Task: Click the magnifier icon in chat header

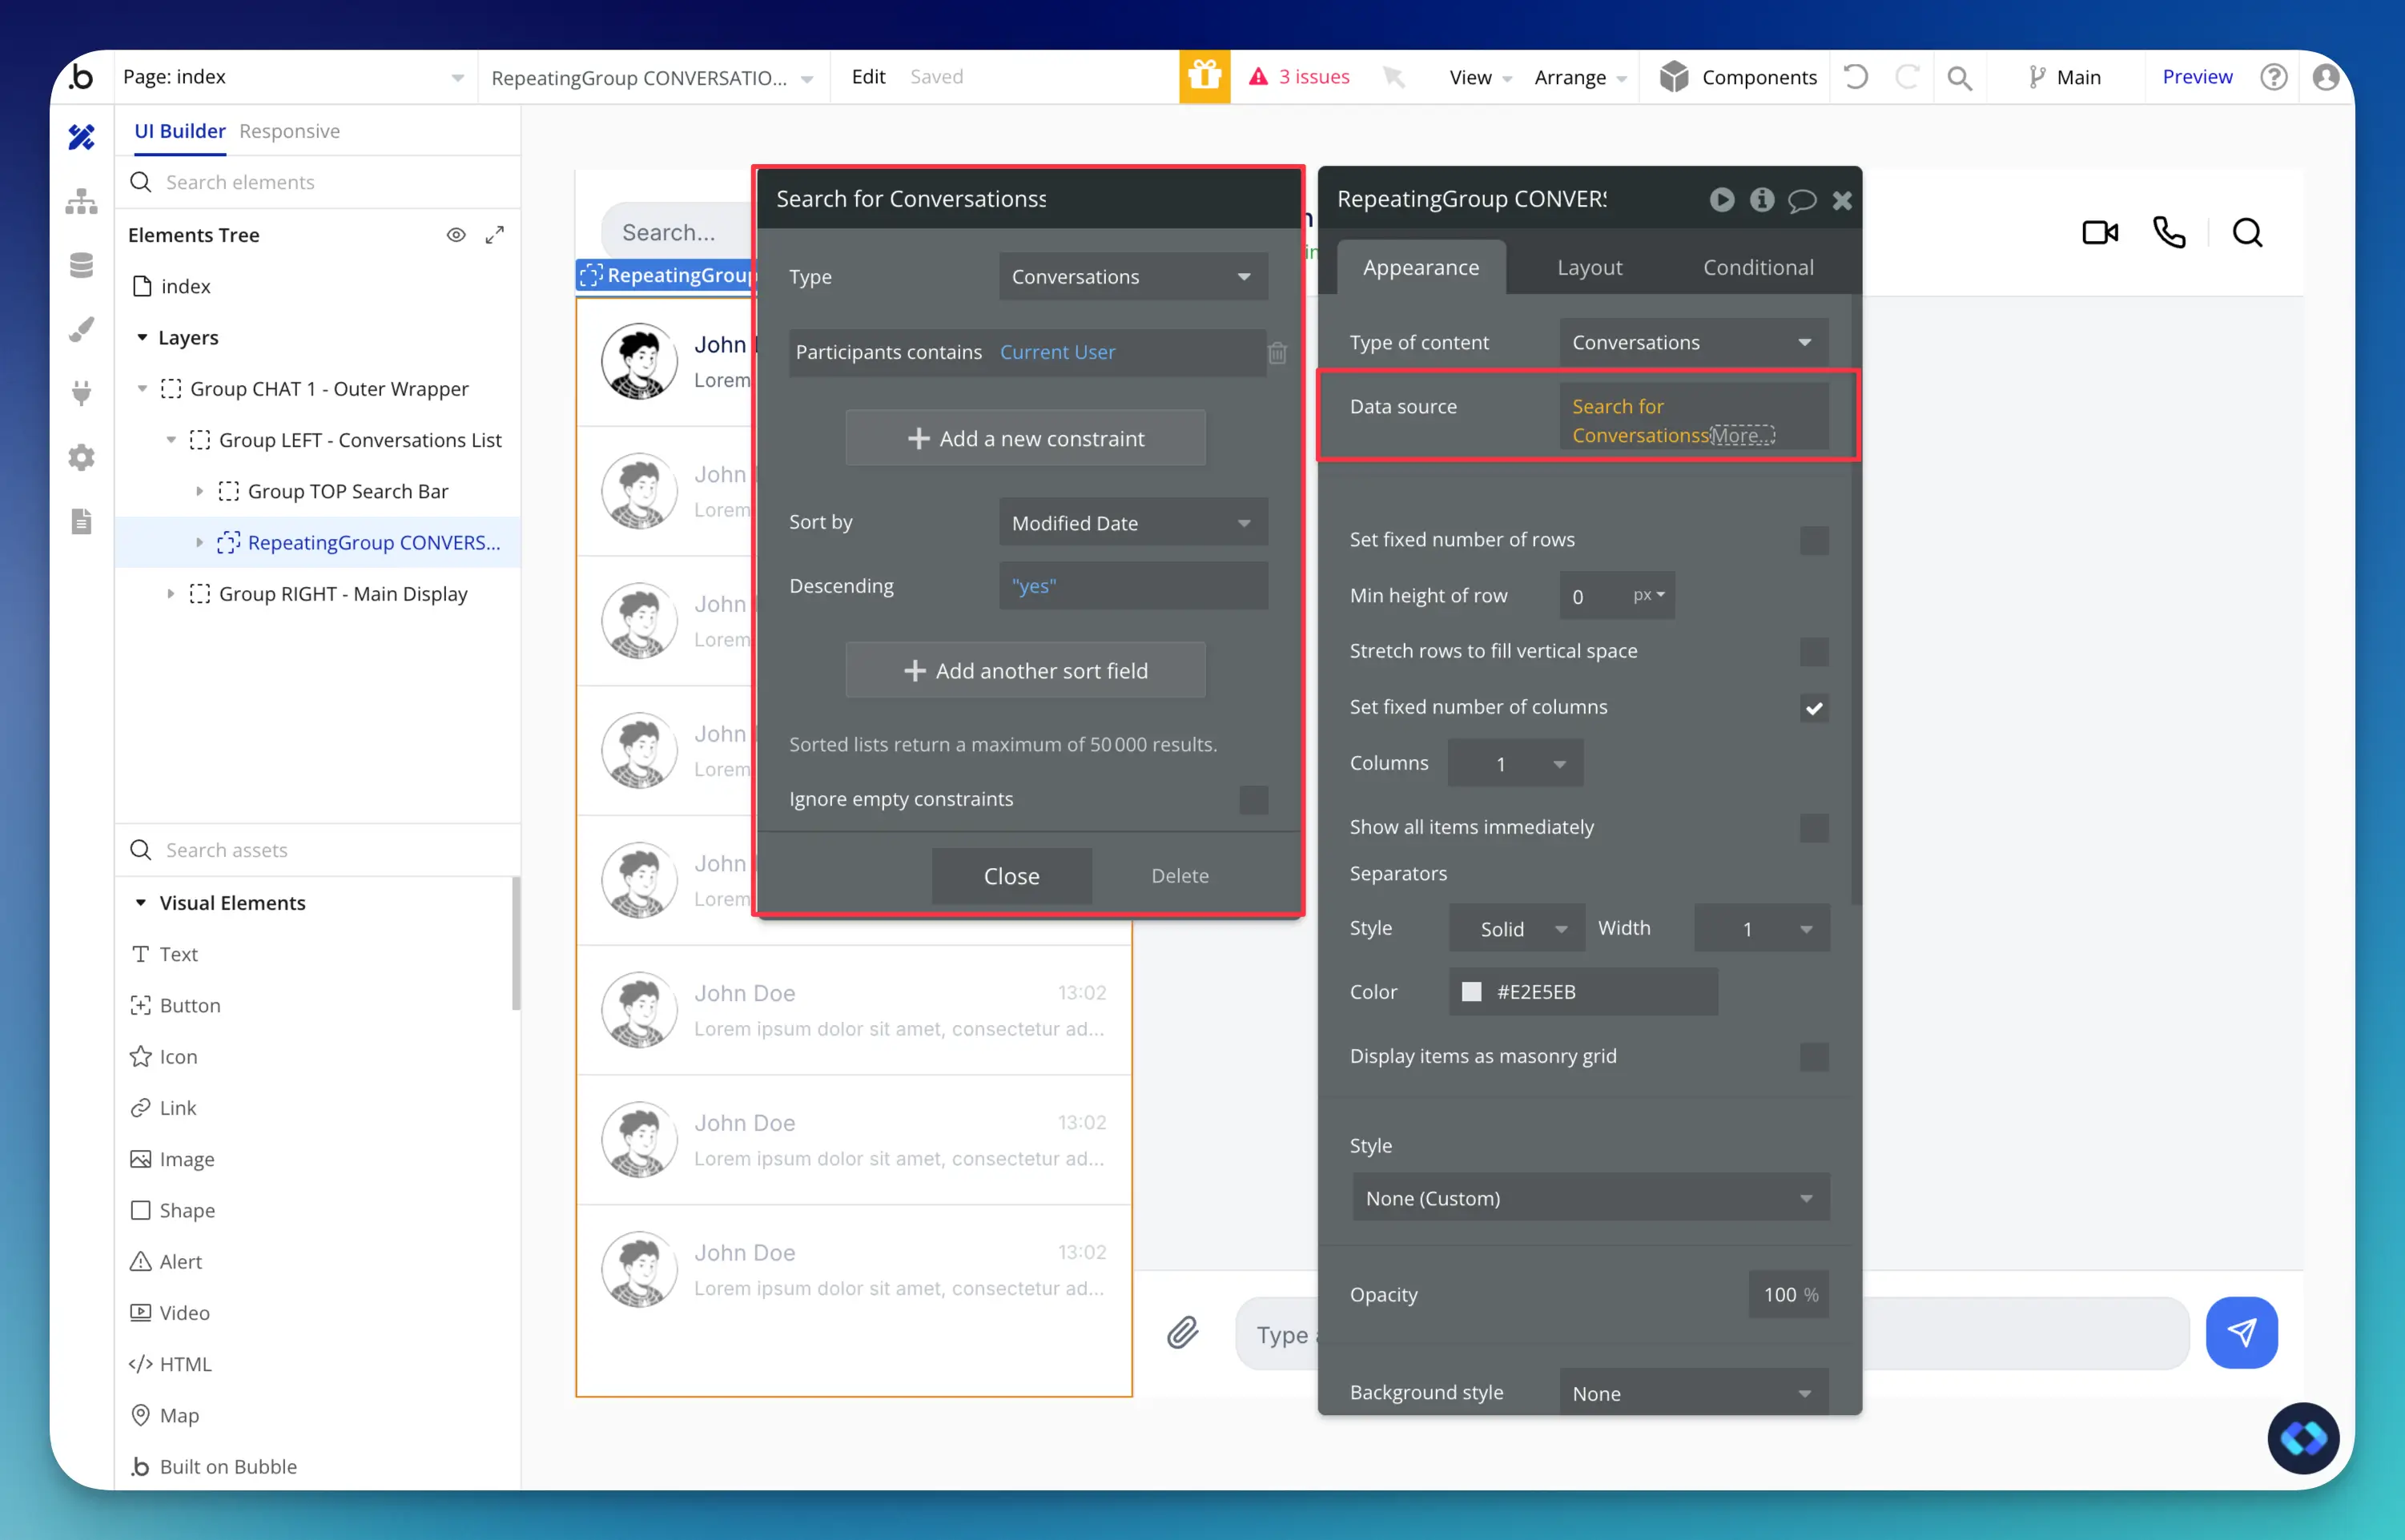Action: point(2247,233)
